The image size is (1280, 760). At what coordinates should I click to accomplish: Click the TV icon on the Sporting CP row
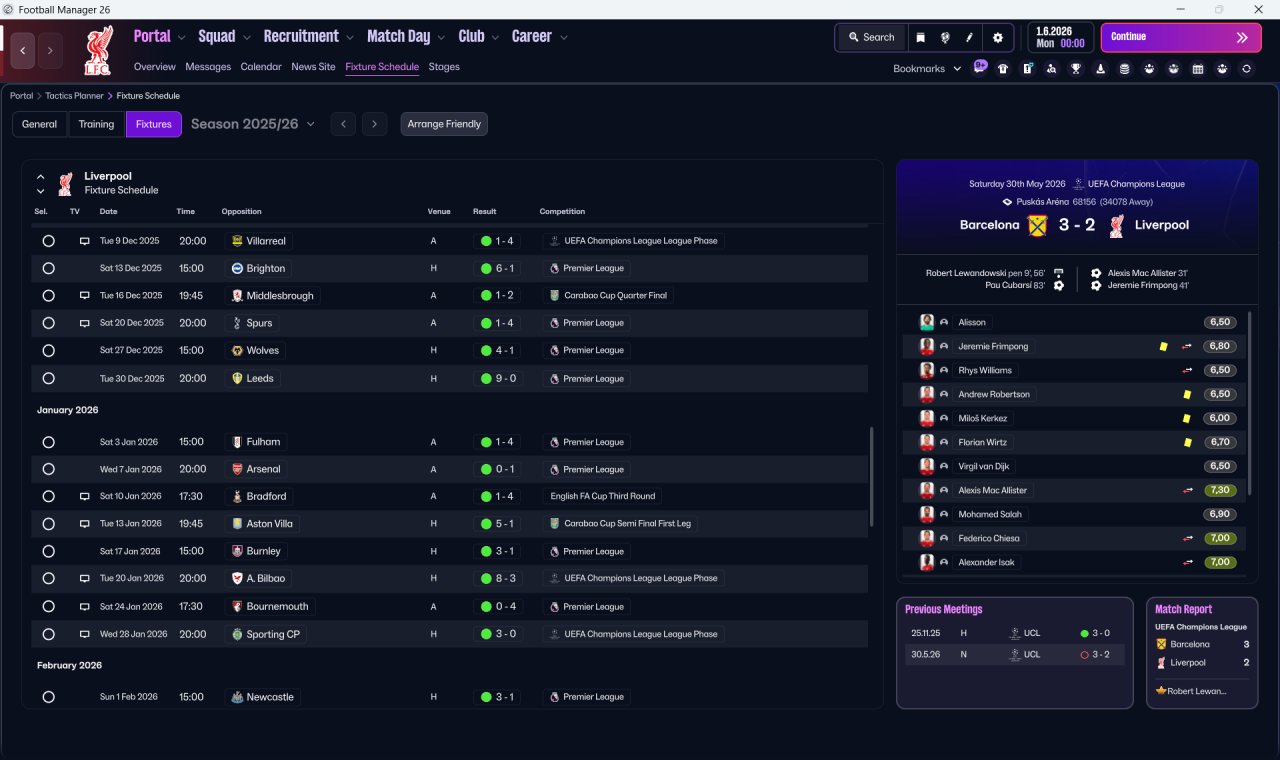click(x=85, y=634)
